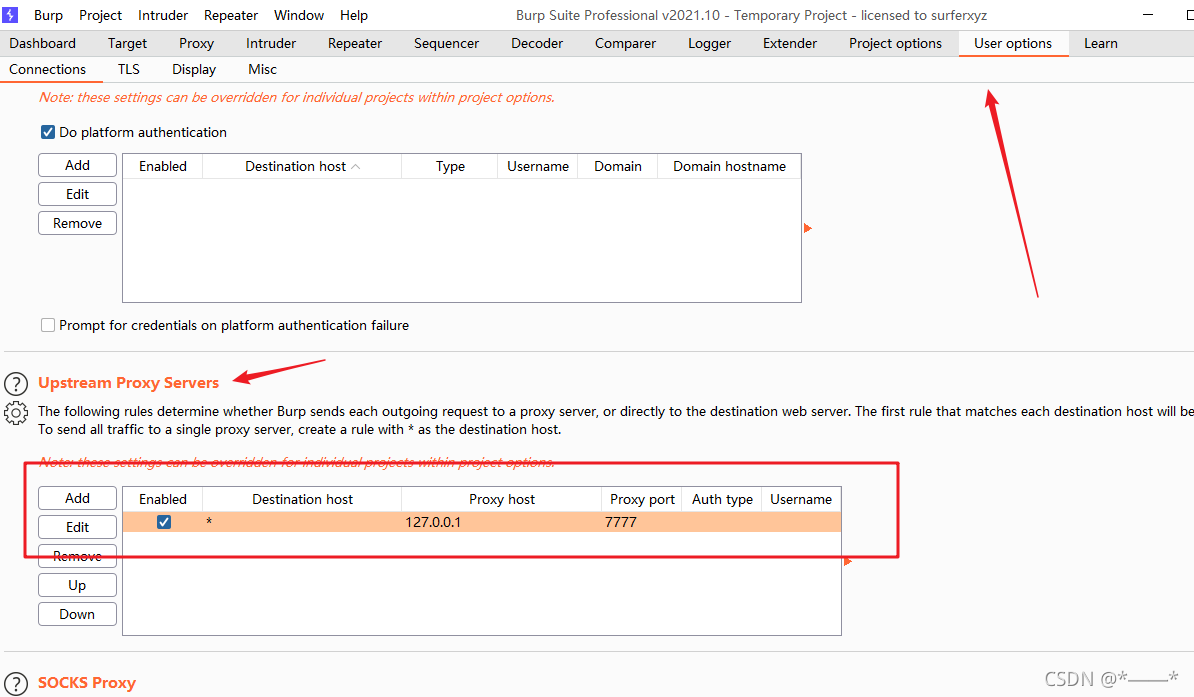Open help for Upstream Proxy Servers
This screenshot has height=697, width=1194.
tap(16, 384)
